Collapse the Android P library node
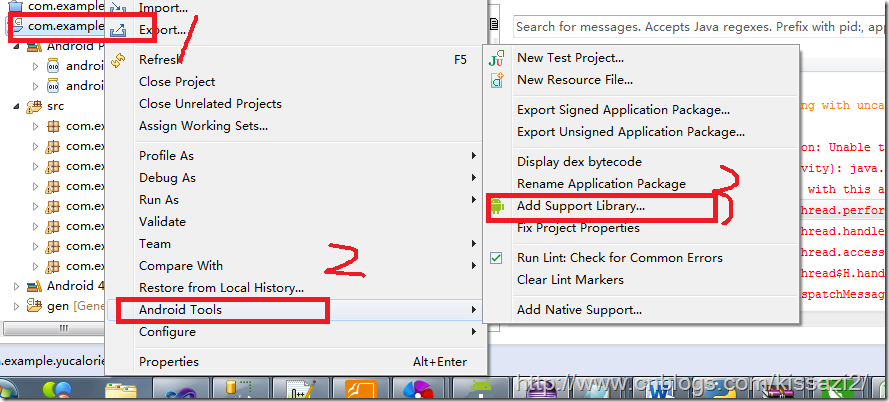The height and width of the screenshot is (402, 889). (x=16, y=46)
